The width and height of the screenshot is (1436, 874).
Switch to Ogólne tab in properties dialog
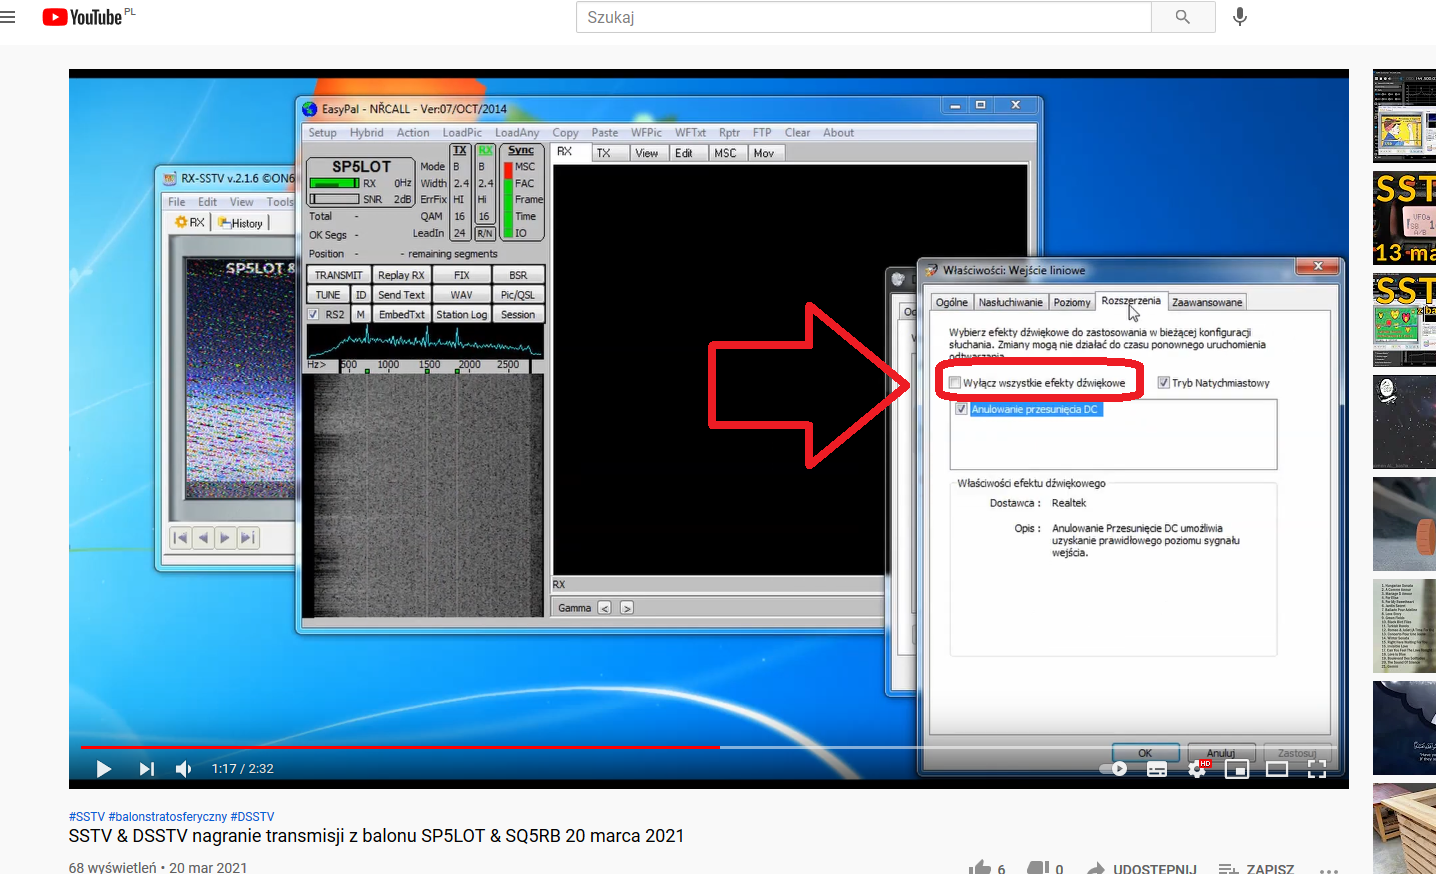[952, 302]
